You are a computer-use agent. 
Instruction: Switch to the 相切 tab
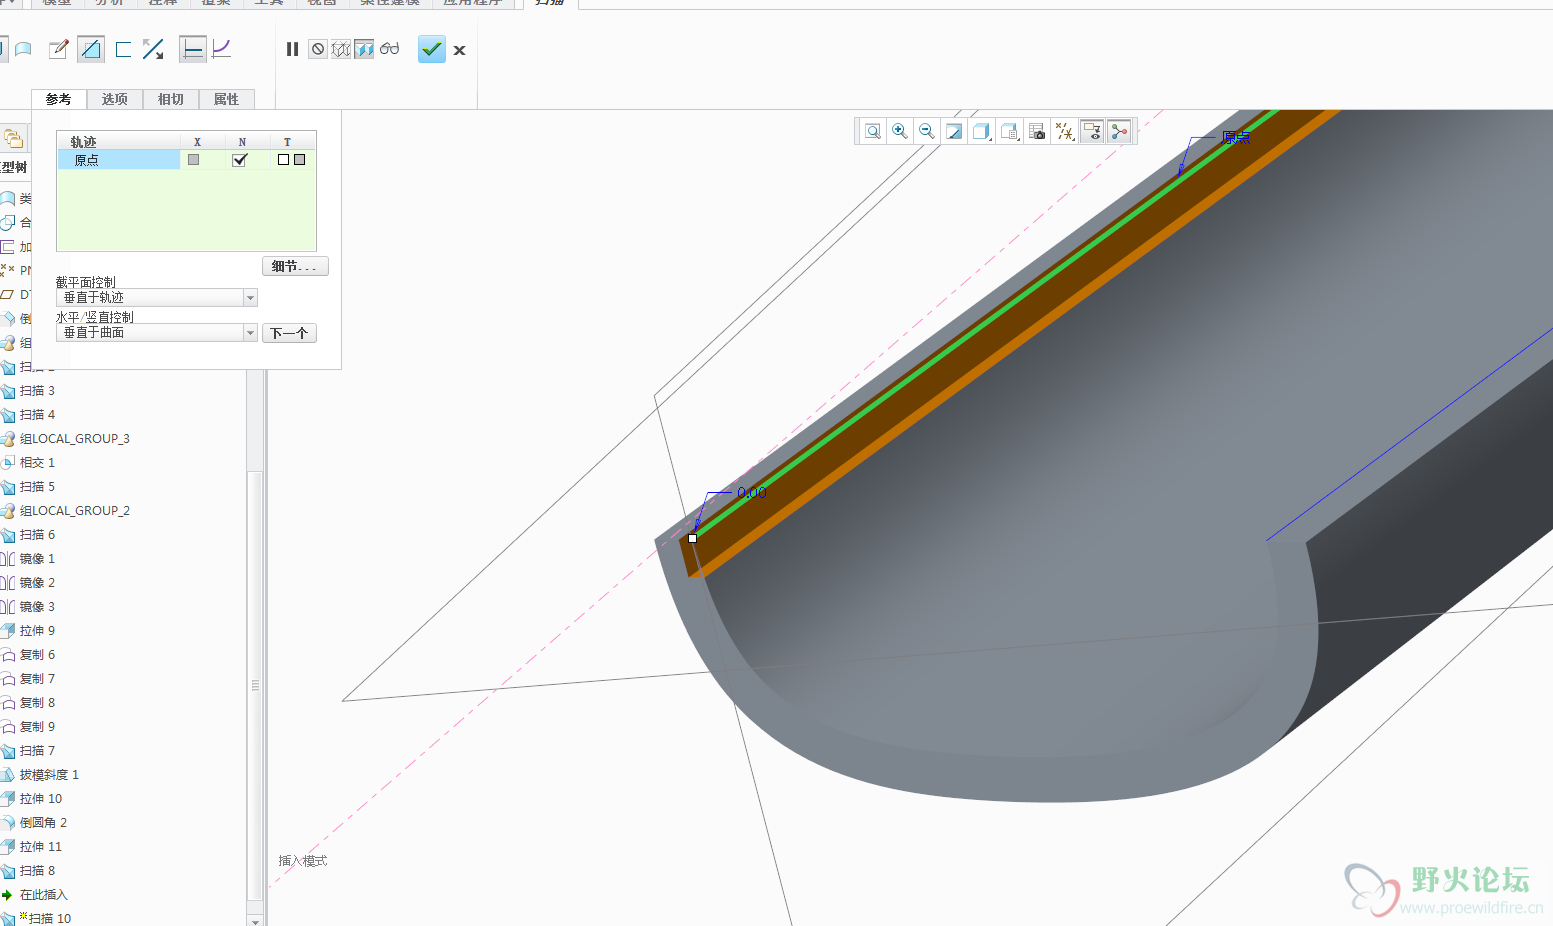pos(171,99)
